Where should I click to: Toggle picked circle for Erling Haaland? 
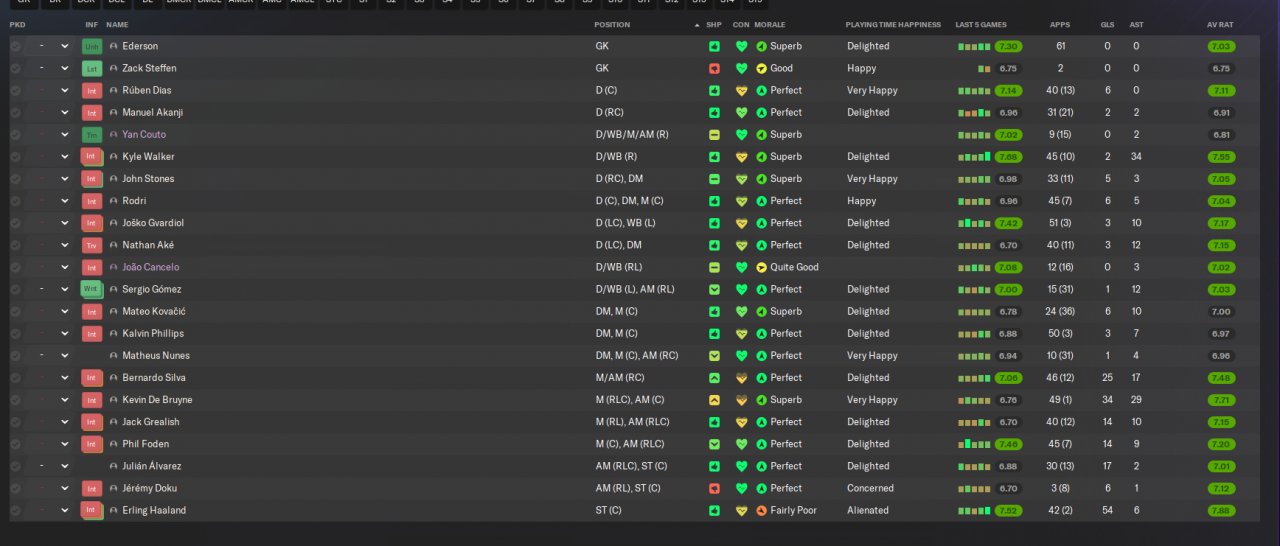(x=15, y=510)
